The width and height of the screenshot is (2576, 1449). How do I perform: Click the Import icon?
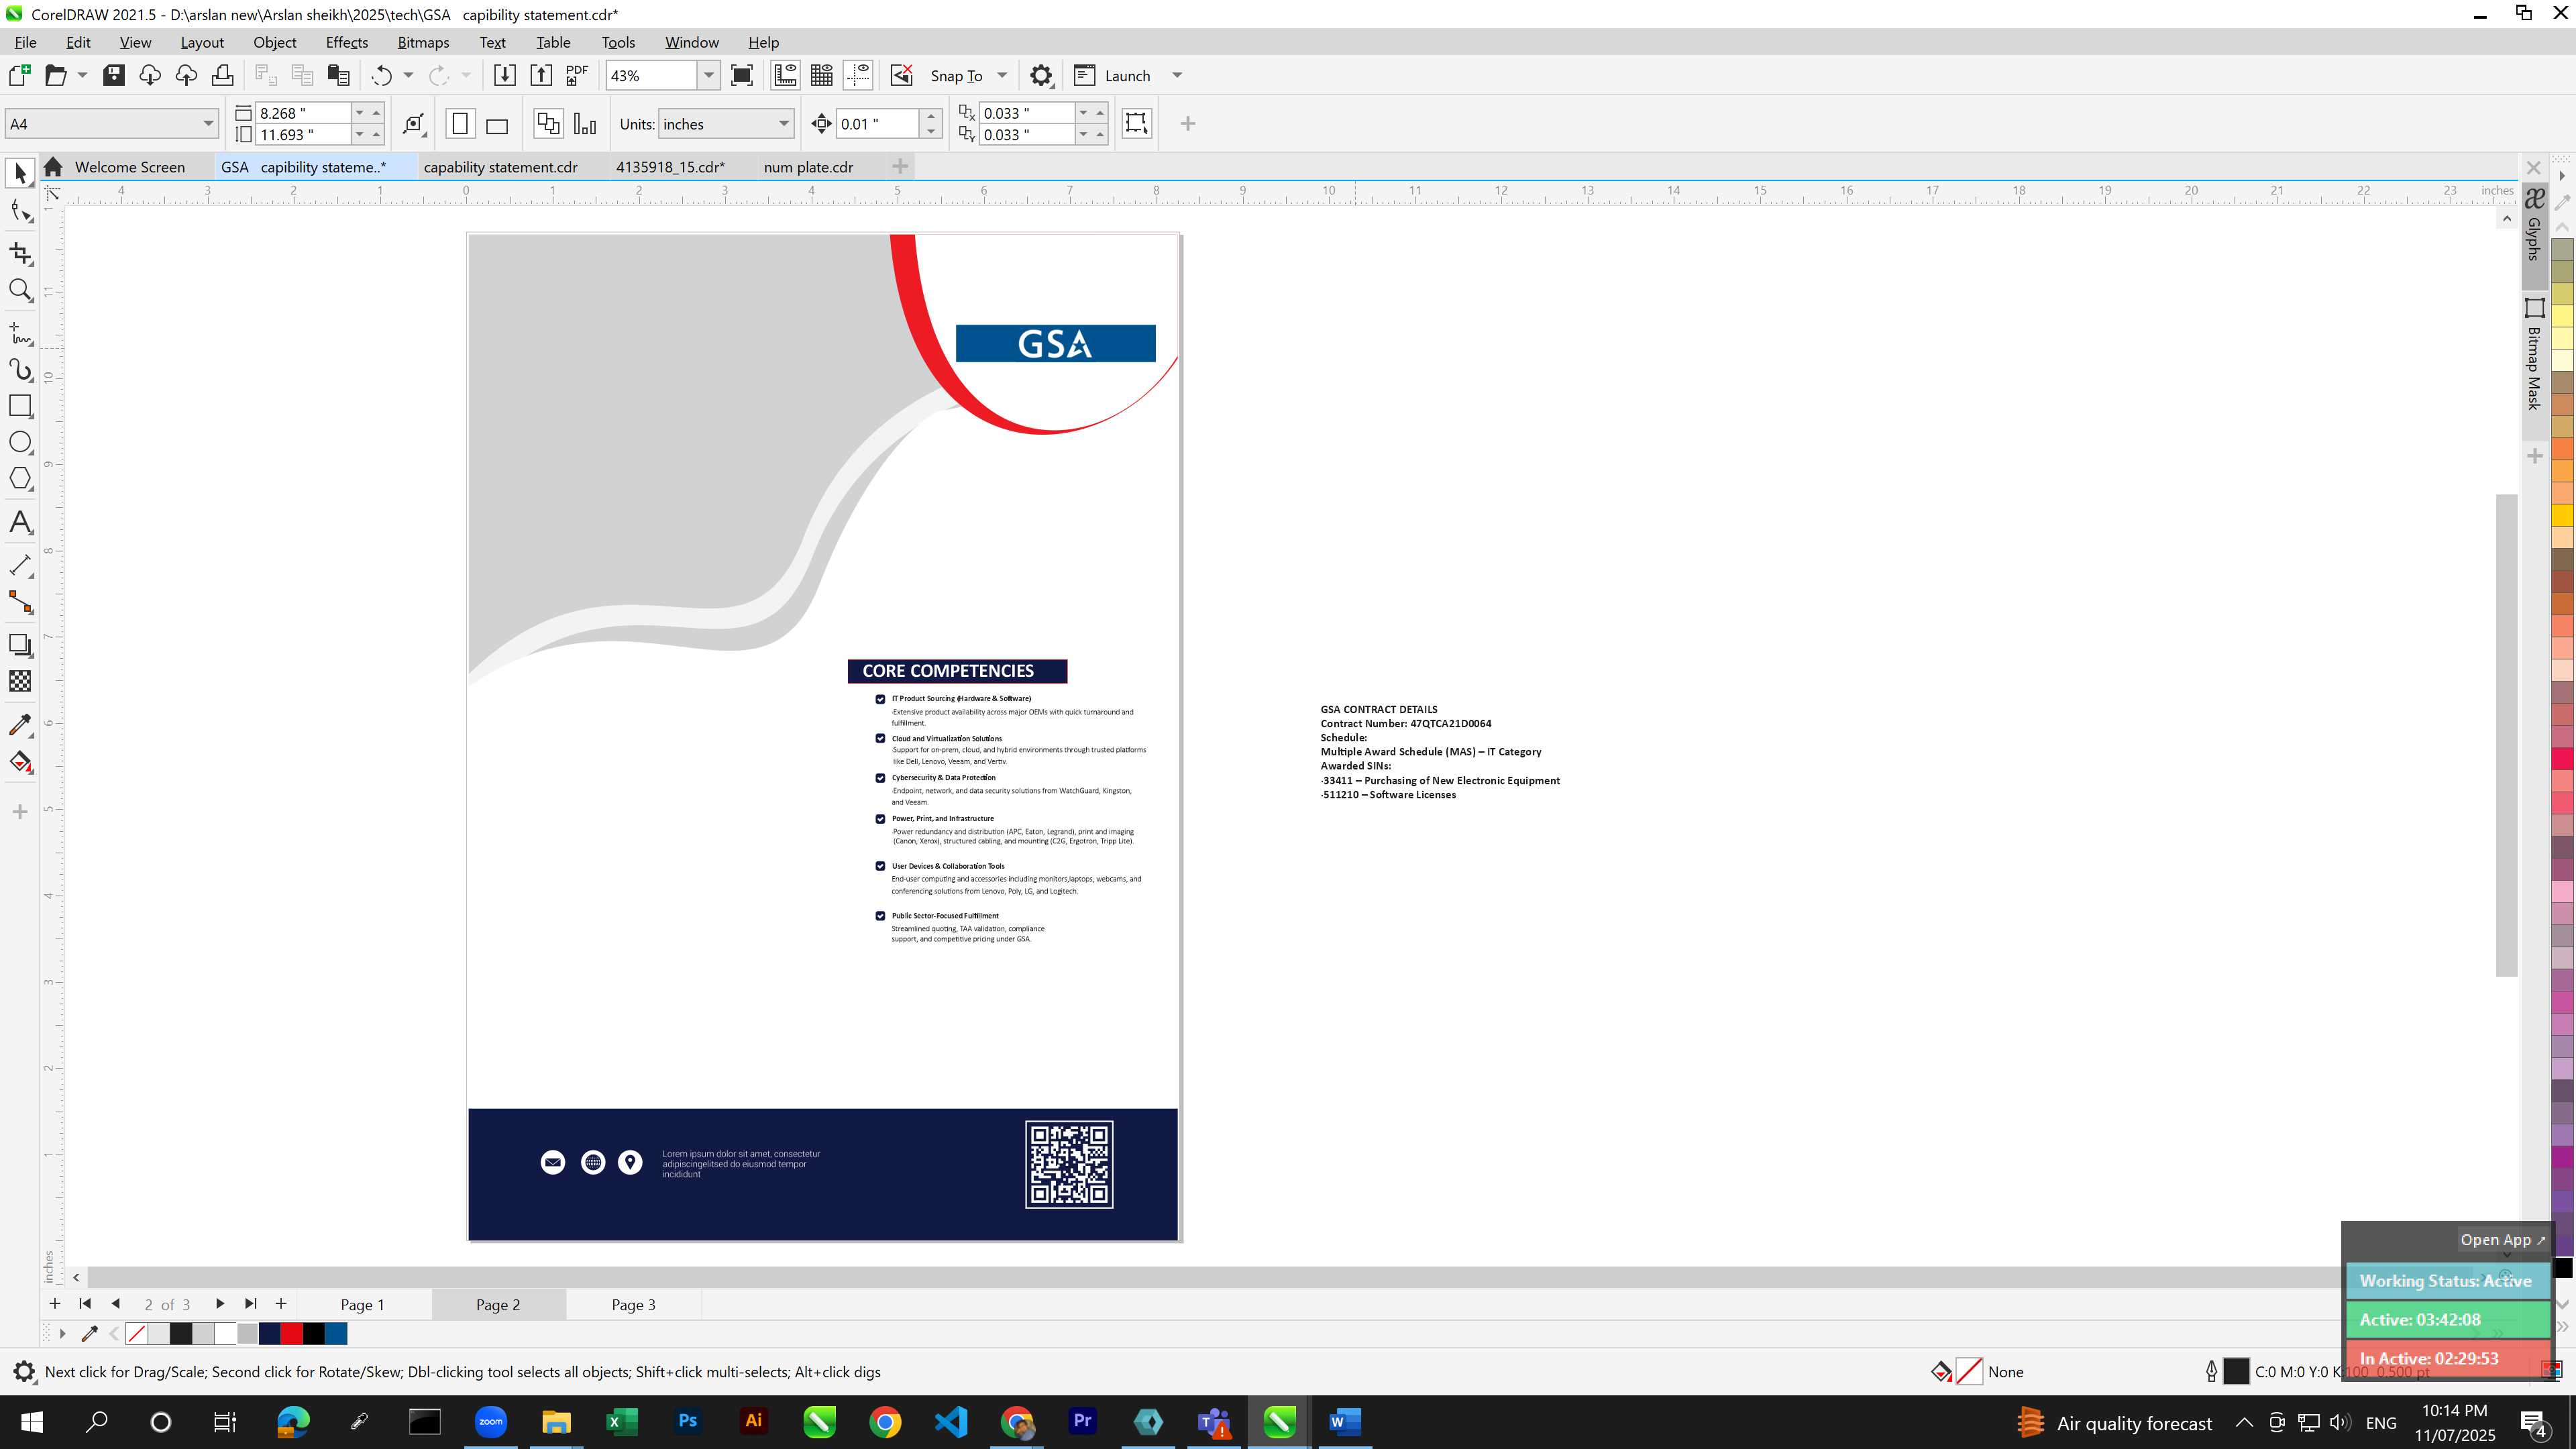(x=504, y=75)
